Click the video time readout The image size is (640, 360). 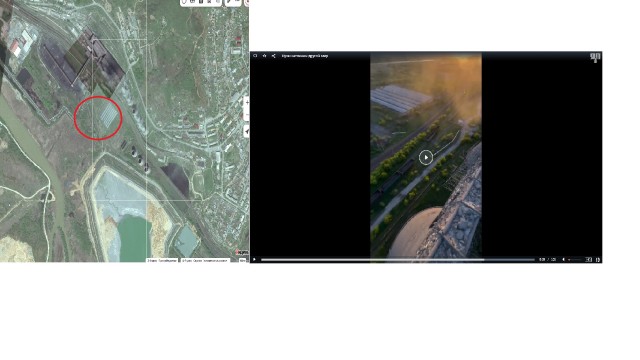(x=547, y=259)
